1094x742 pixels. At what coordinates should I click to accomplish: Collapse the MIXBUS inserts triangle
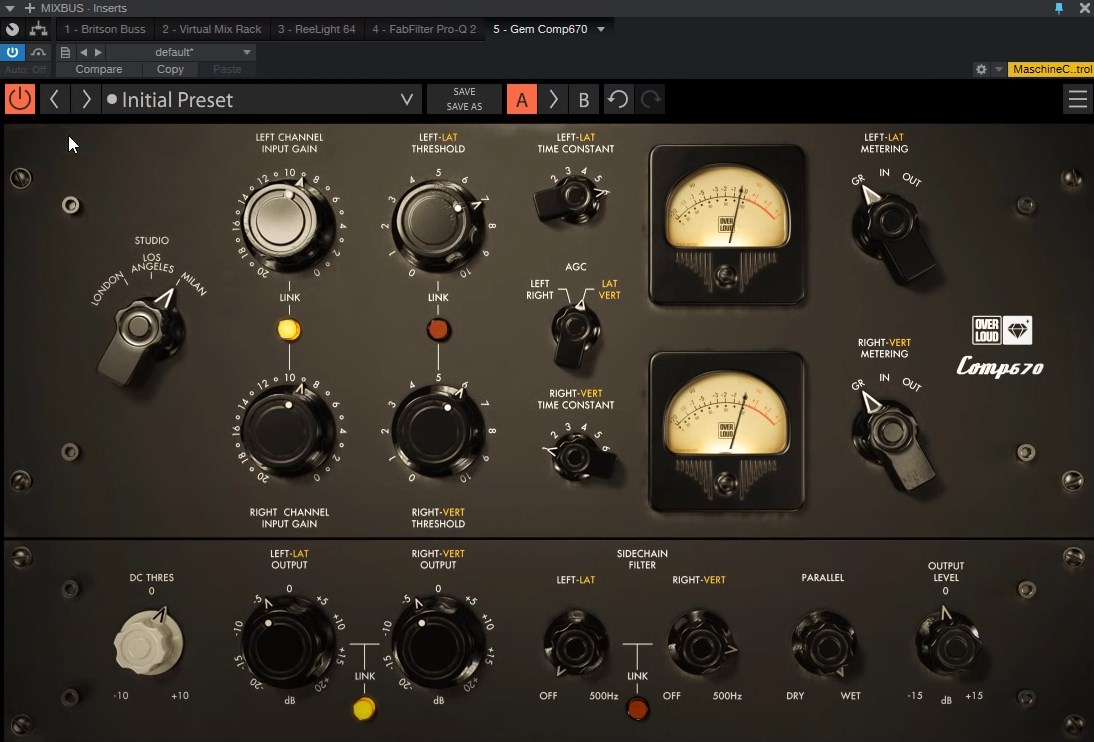click(9, 8)
